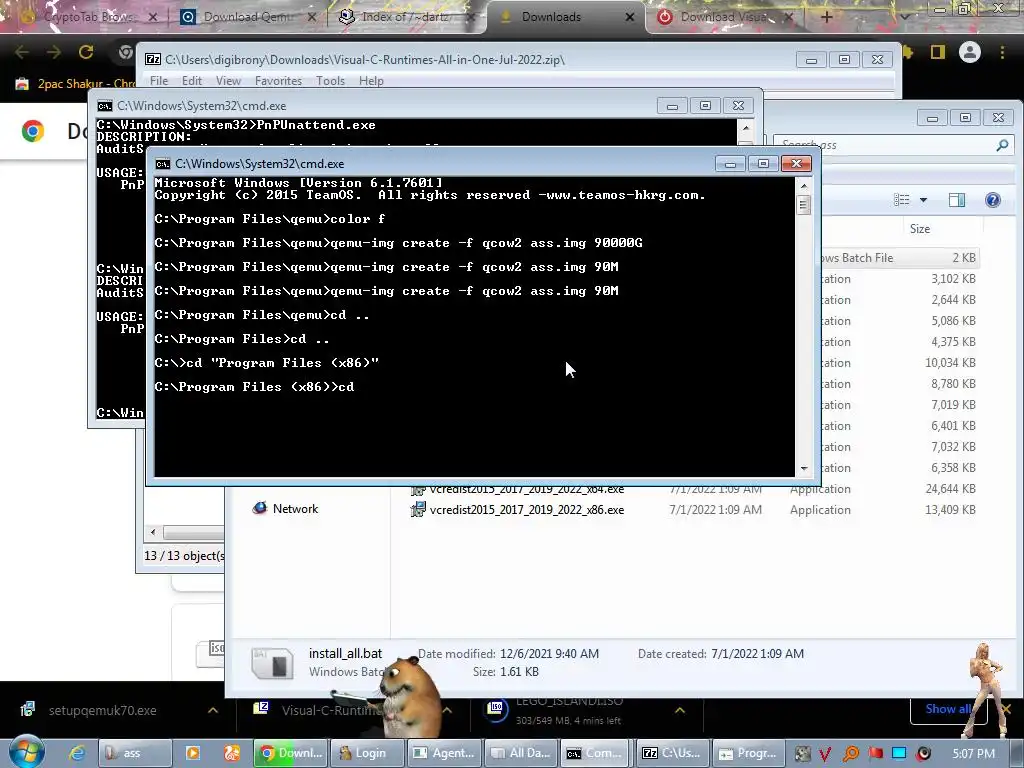1024x768 pixels.
Task: Open the Chrome extensions puzzle icon
Action: click(x=908, y=52)
